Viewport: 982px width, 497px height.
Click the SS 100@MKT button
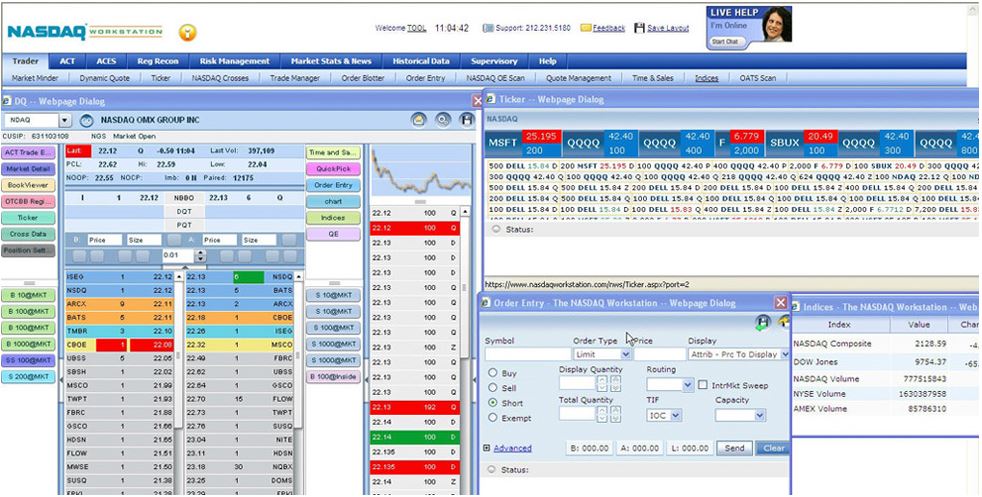click(x=28, y=361)
